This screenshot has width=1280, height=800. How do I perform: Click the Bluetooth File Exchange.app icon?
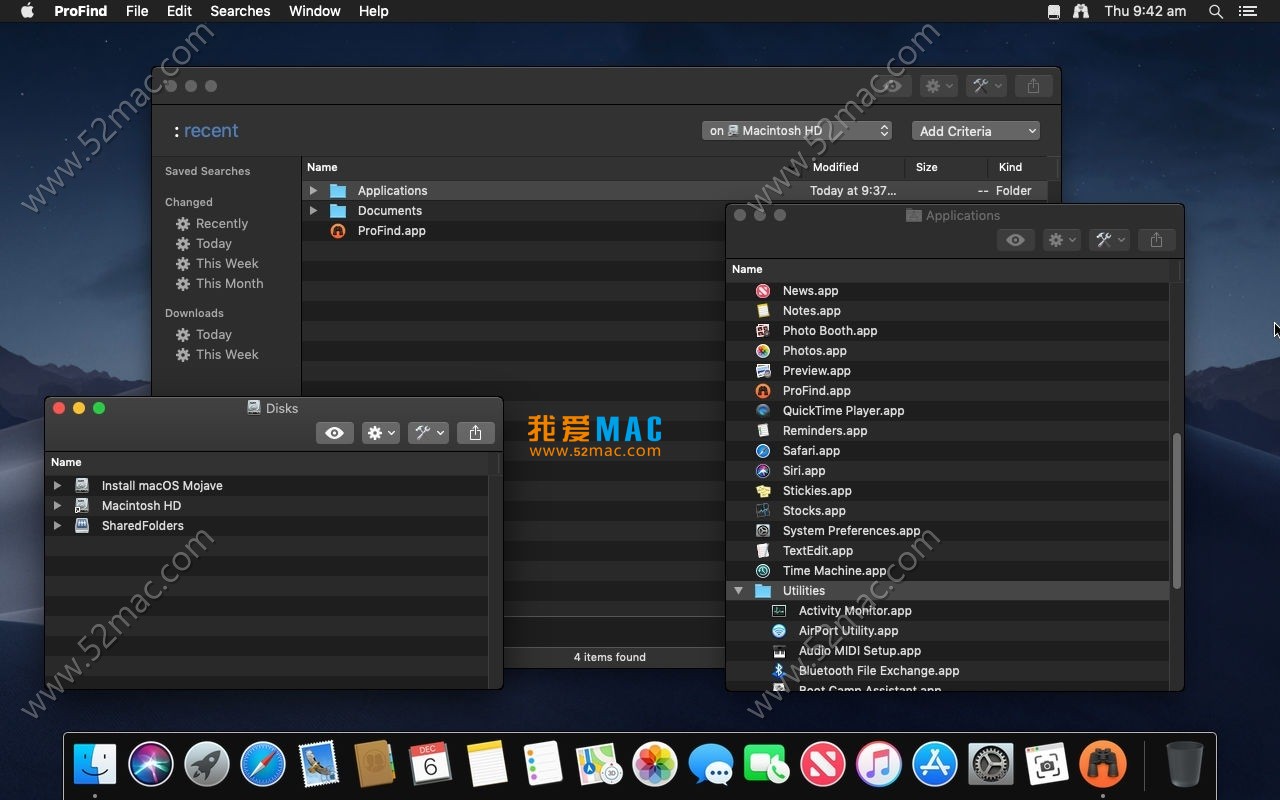tap(779, 670)
